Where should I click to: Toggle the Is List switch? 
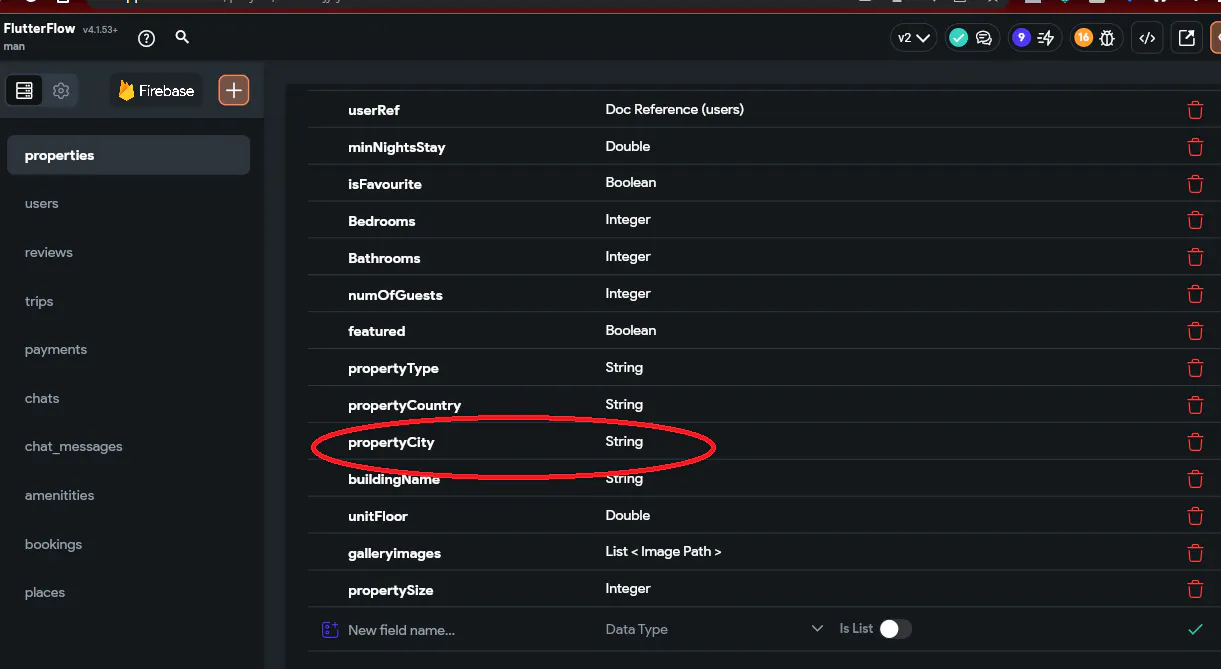[895, 629]
